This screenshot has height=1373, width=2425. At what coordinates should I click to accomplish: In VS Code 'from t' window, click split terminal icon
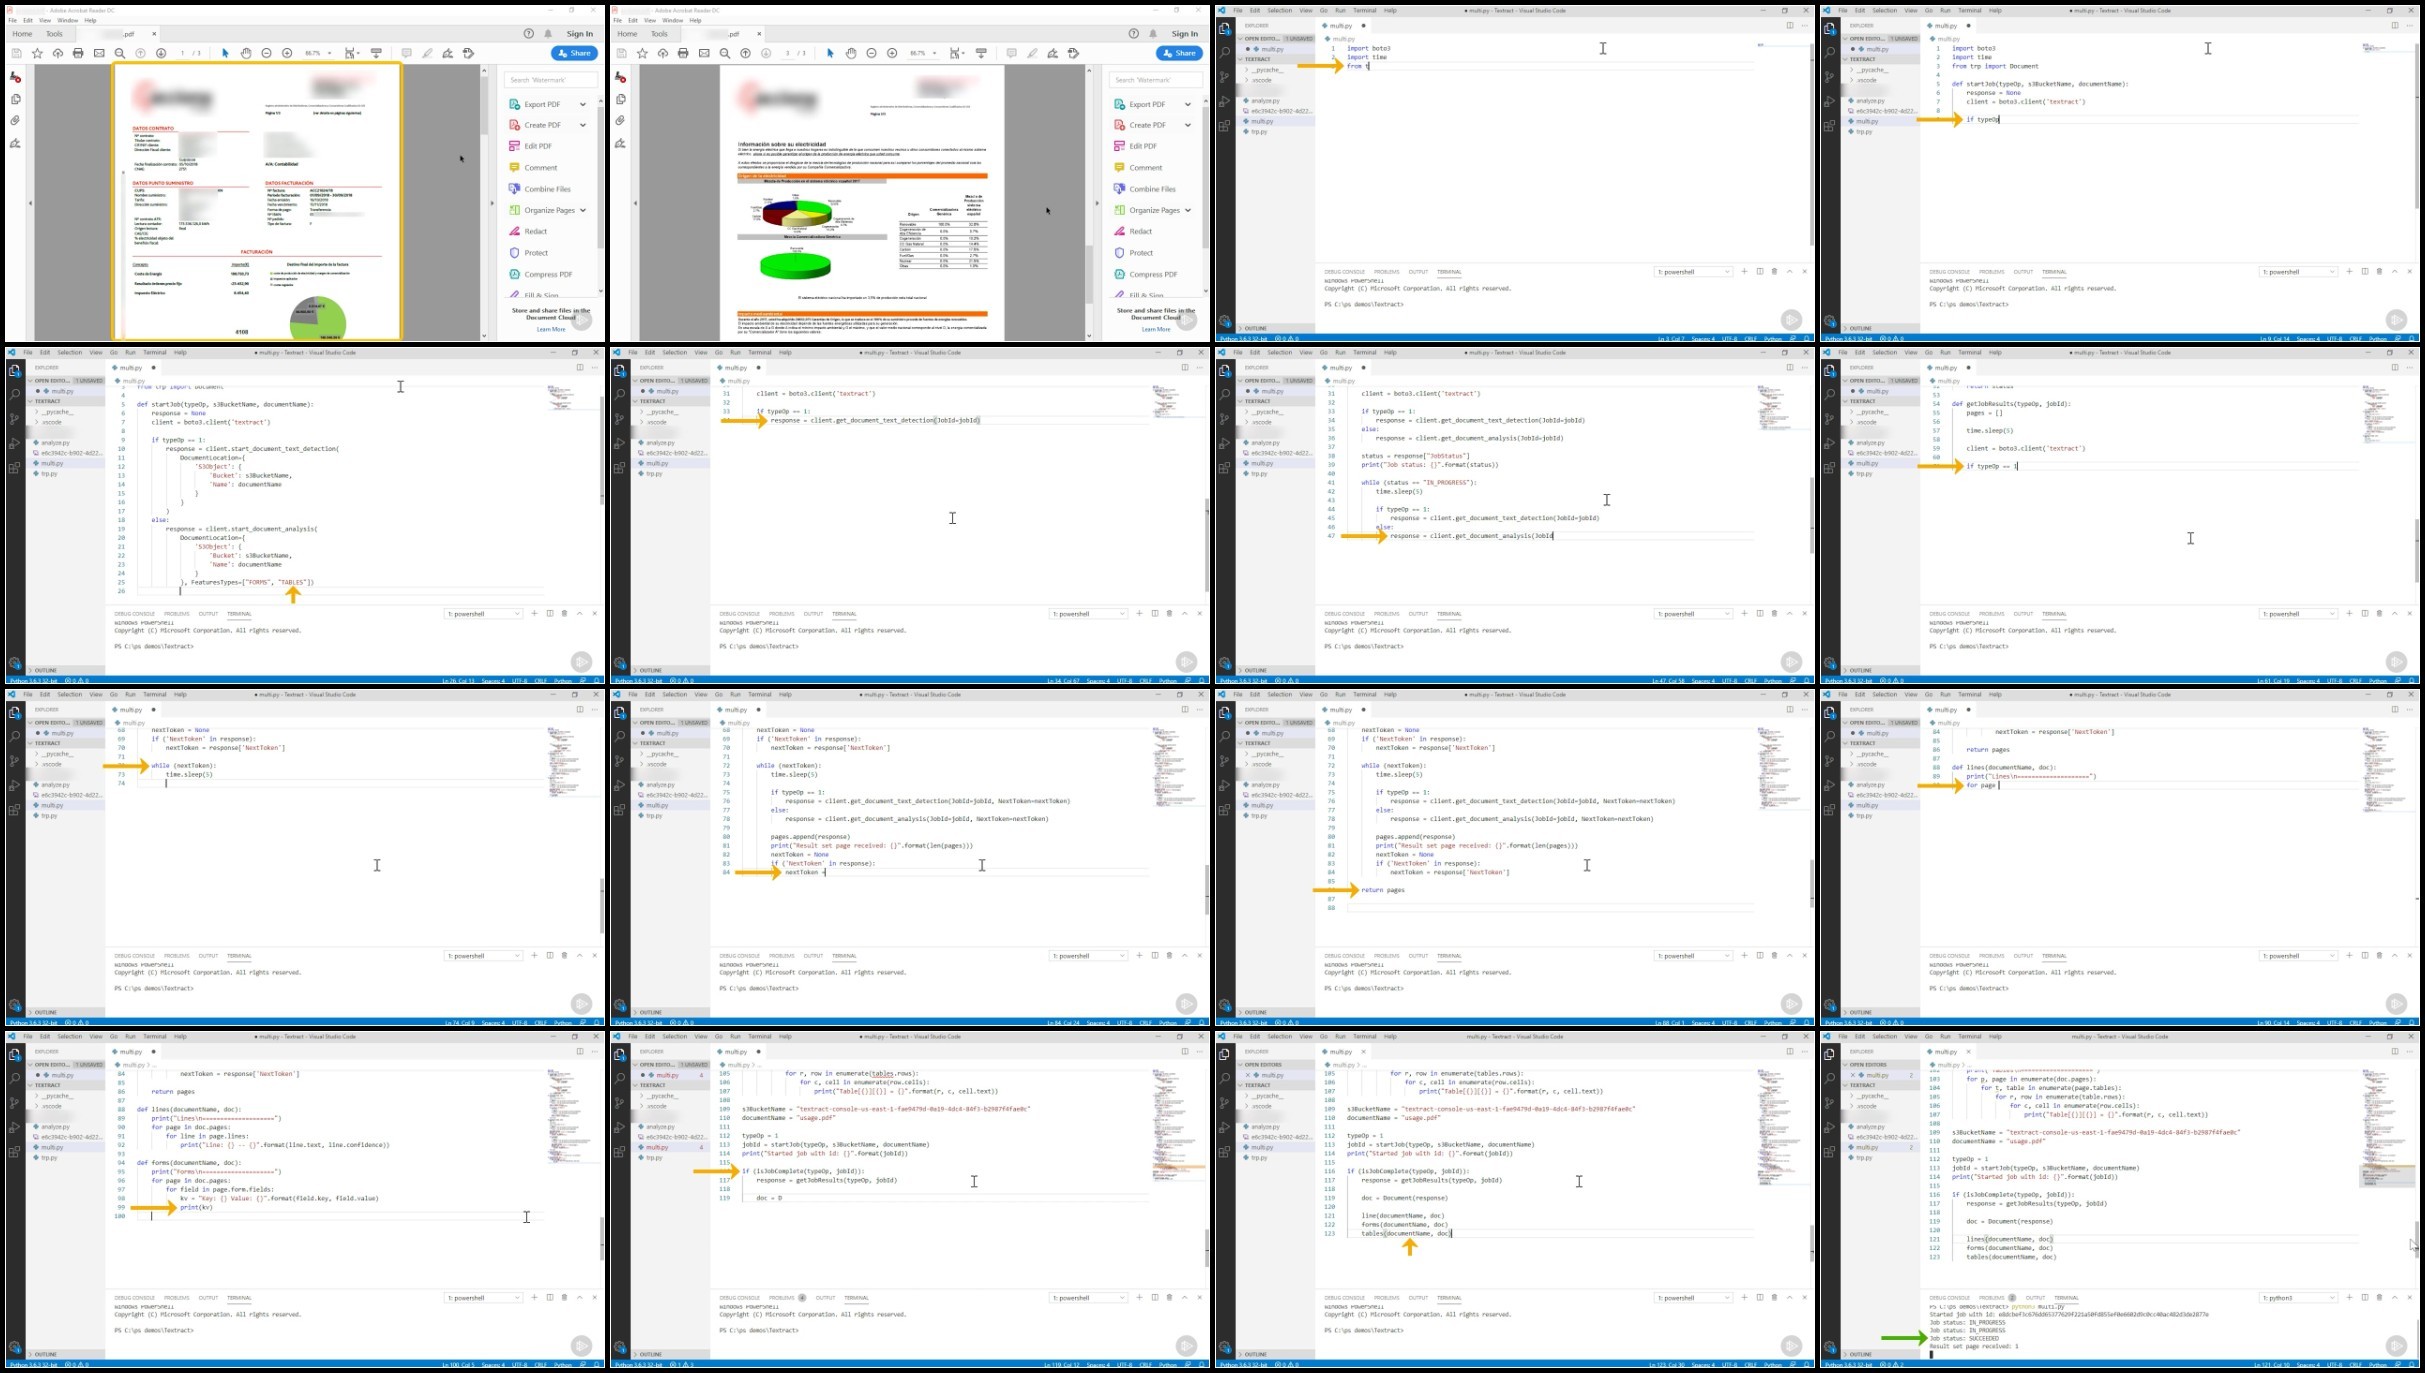coord(1759,272)
